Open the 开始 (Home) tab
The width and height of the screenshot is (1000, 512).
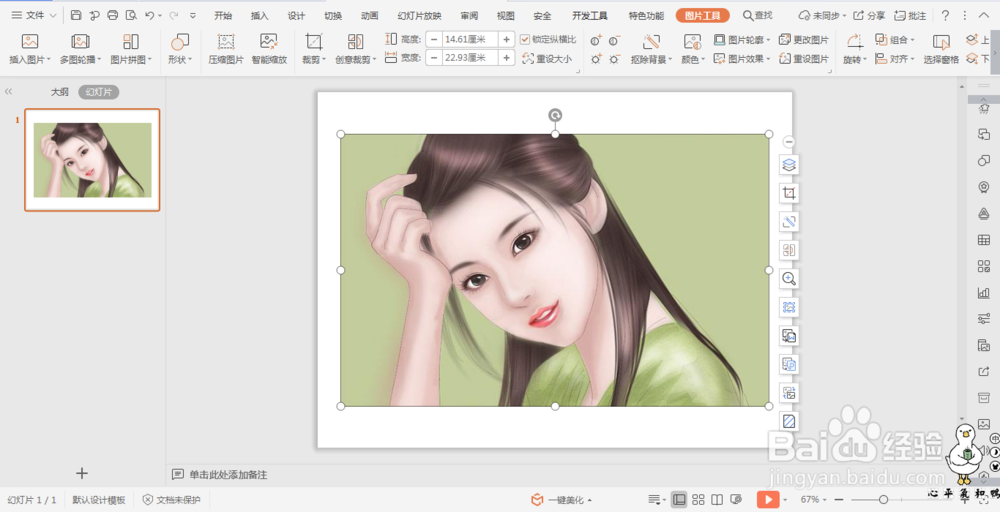pyautogui.click(x=223, y=15)
